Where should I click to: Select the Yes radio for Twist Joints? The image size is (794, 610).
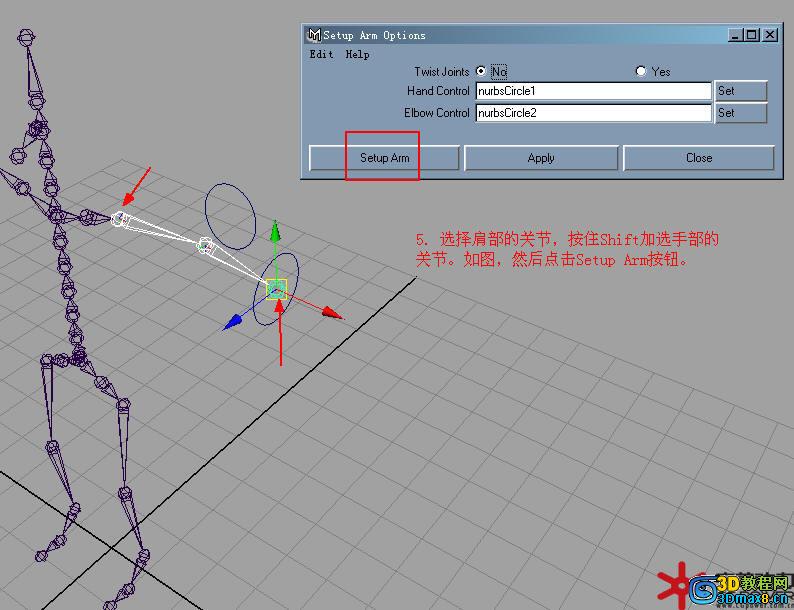[641, 71]
